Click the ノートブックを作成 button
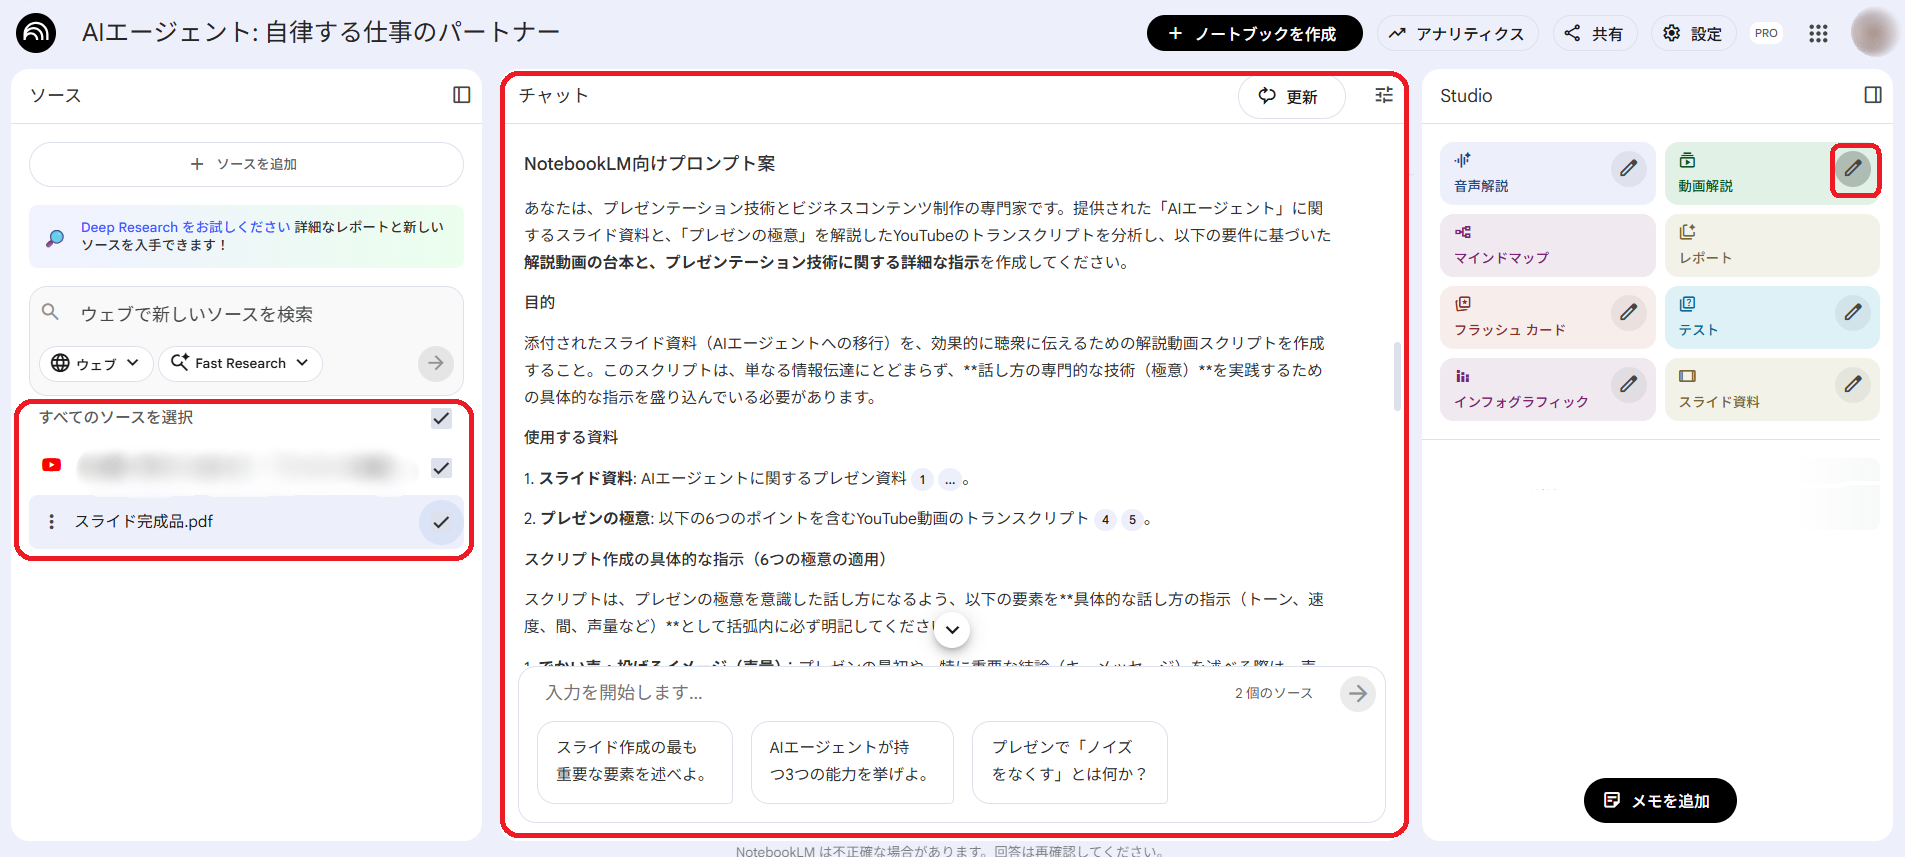Viewport: 1905px width, 857px height. click(1254, 33)
